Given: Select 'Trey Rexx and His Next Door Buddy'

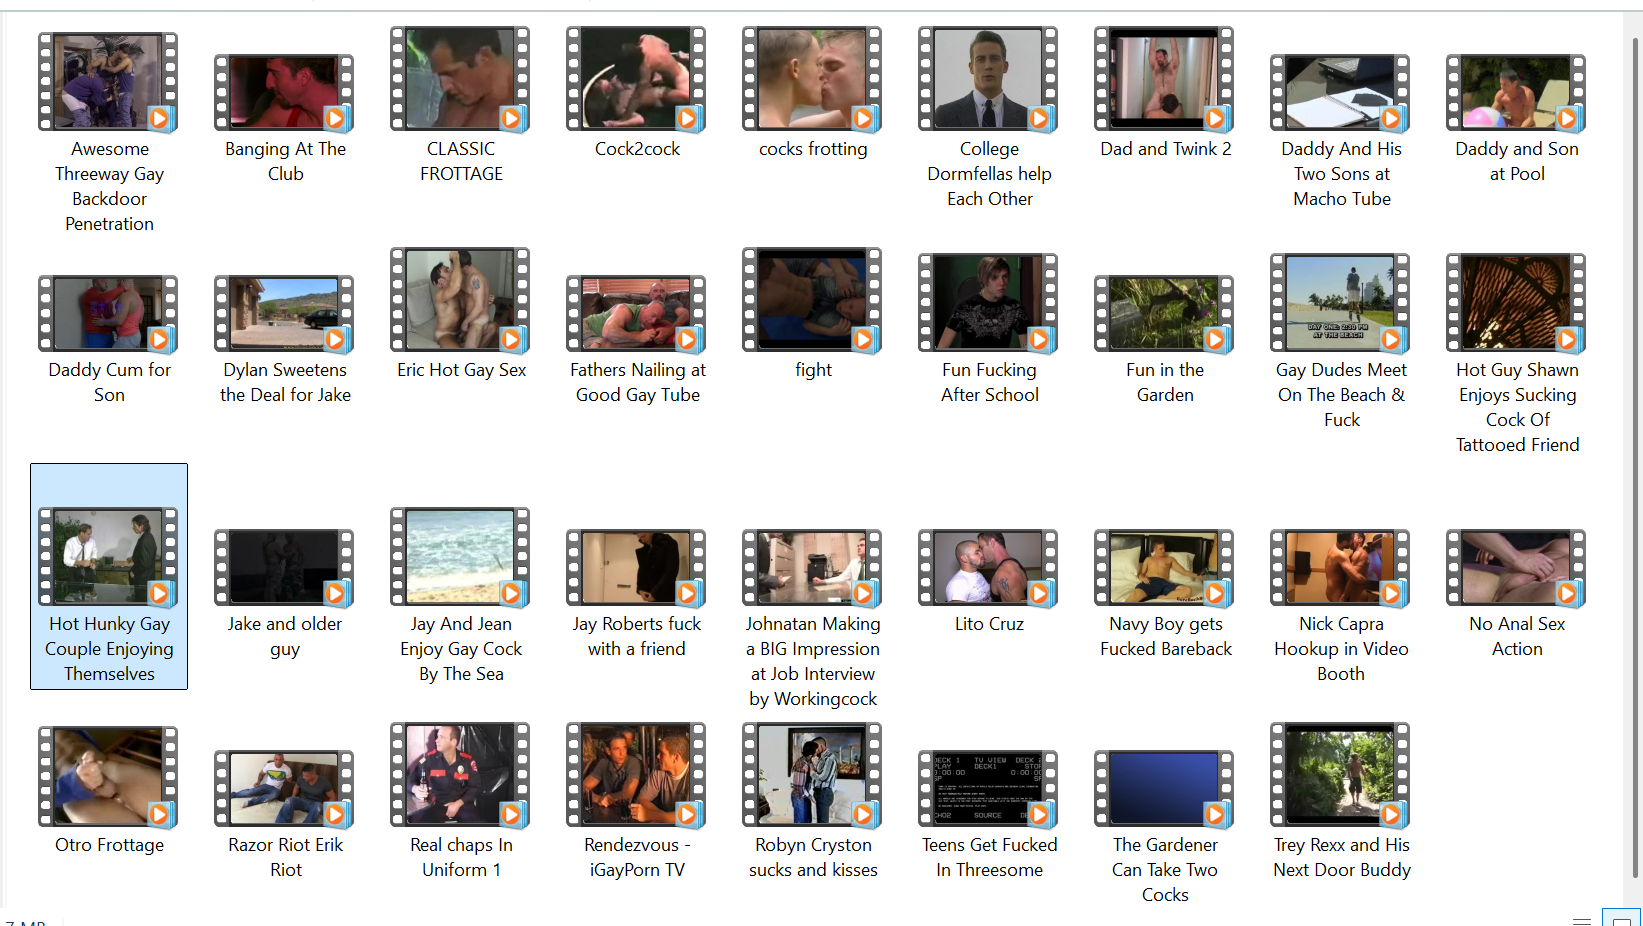Looking at the screenshot, I should pos(1340,777).
